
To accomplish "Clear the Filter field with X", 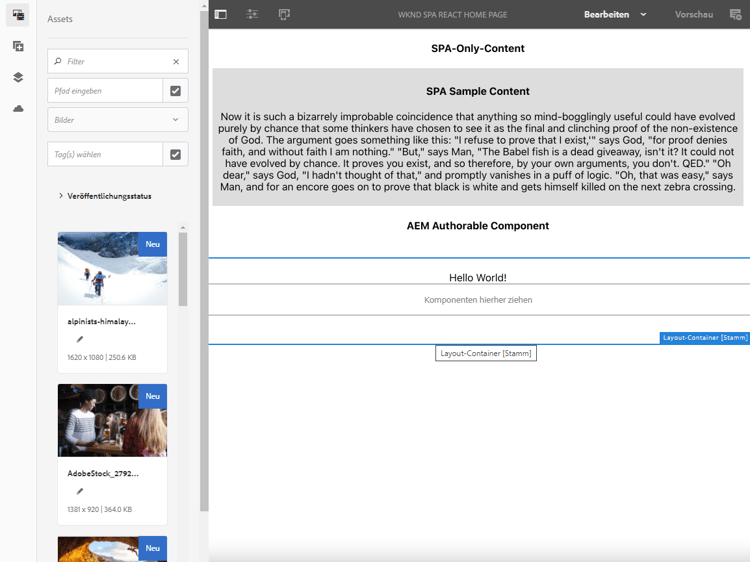I will pyautogui.click(x=176, y=62).
